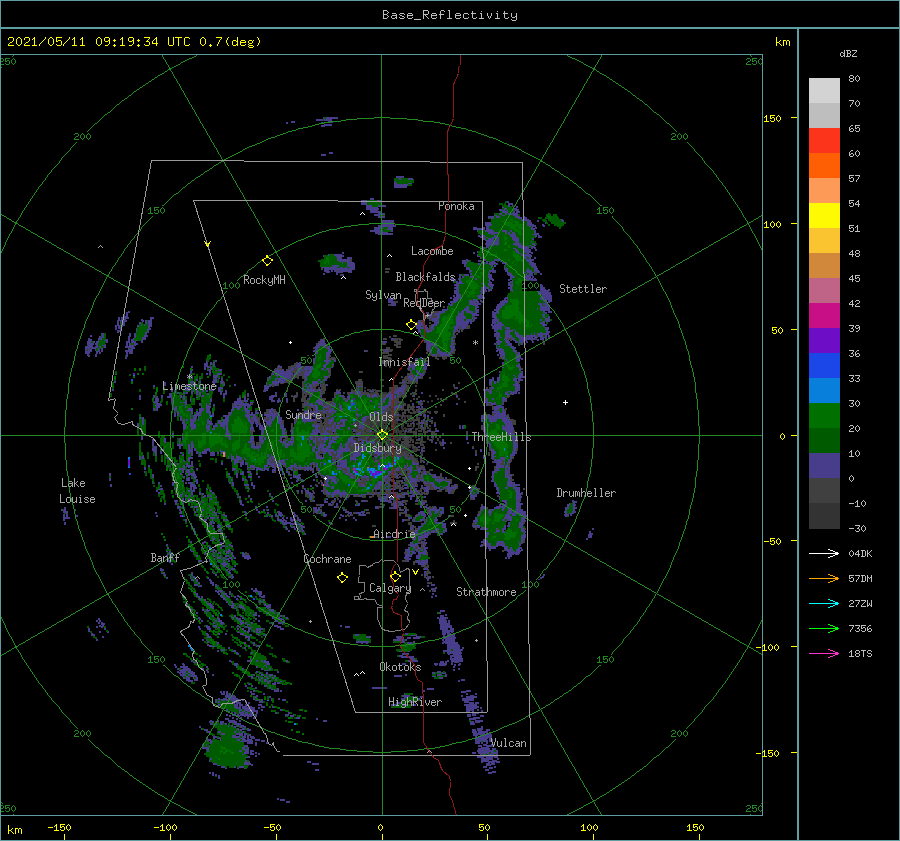Select the yellow radar-site diamond between Olds and Didsbury
The image size is (900, 841).
tap(382, 435)
